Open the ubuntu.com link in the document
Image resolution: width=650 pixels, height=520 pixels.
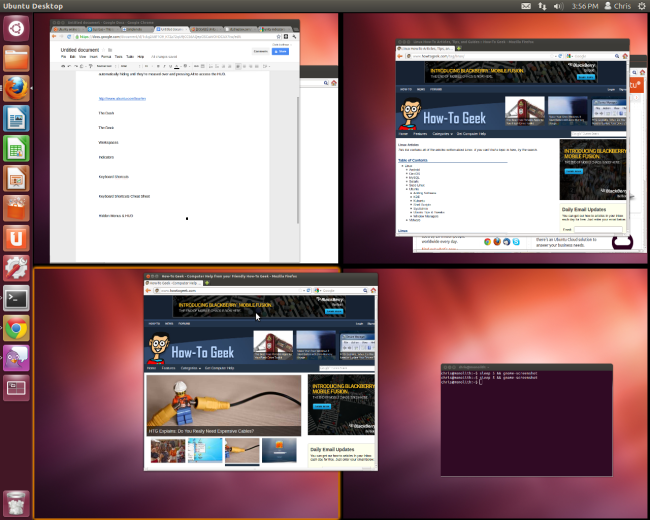click(x=122, y=99)
